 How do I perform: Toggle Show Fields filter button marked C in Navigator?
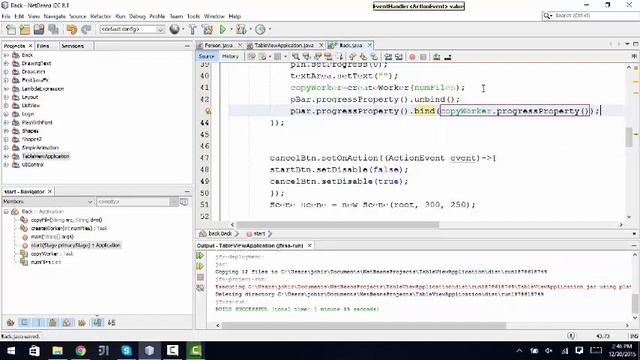point(24,323)
